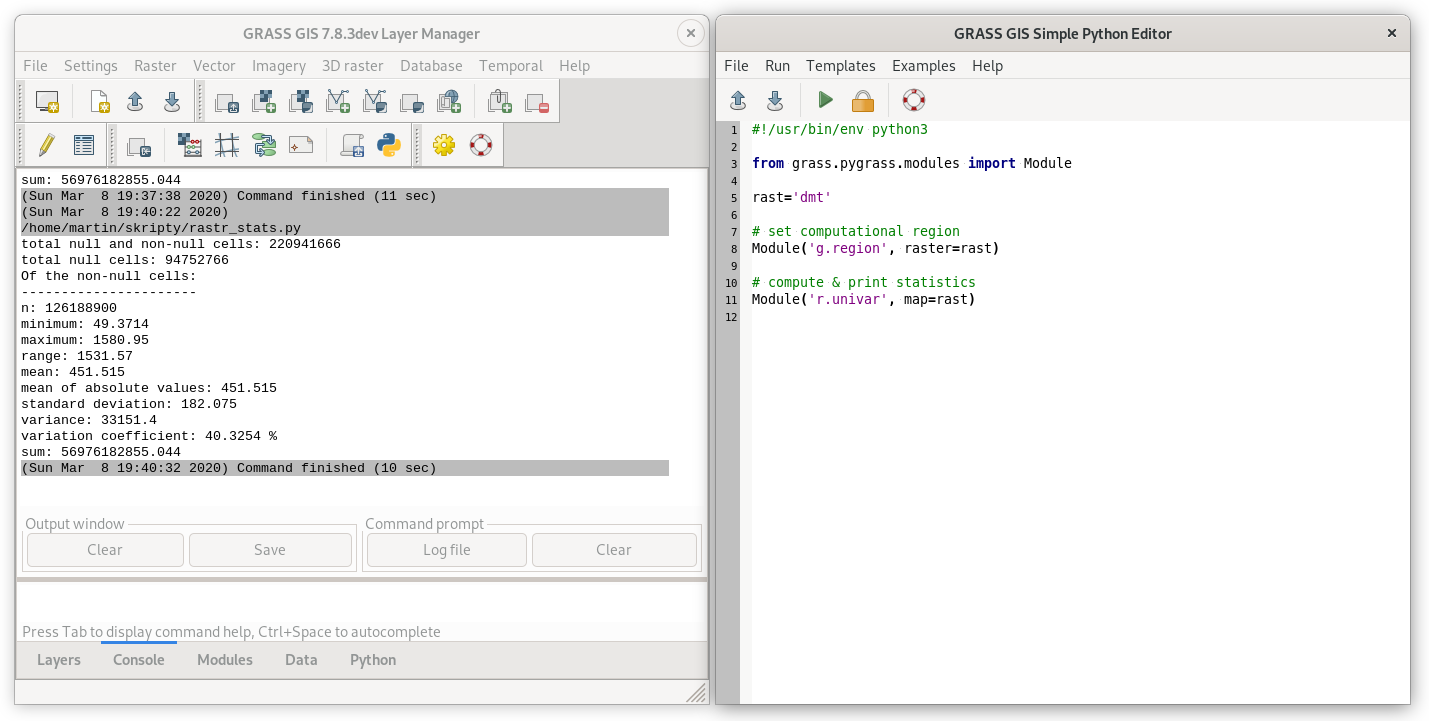Clear the Output window
The width and height of the screenshot is (1429, 721).
tap(105, 550)
